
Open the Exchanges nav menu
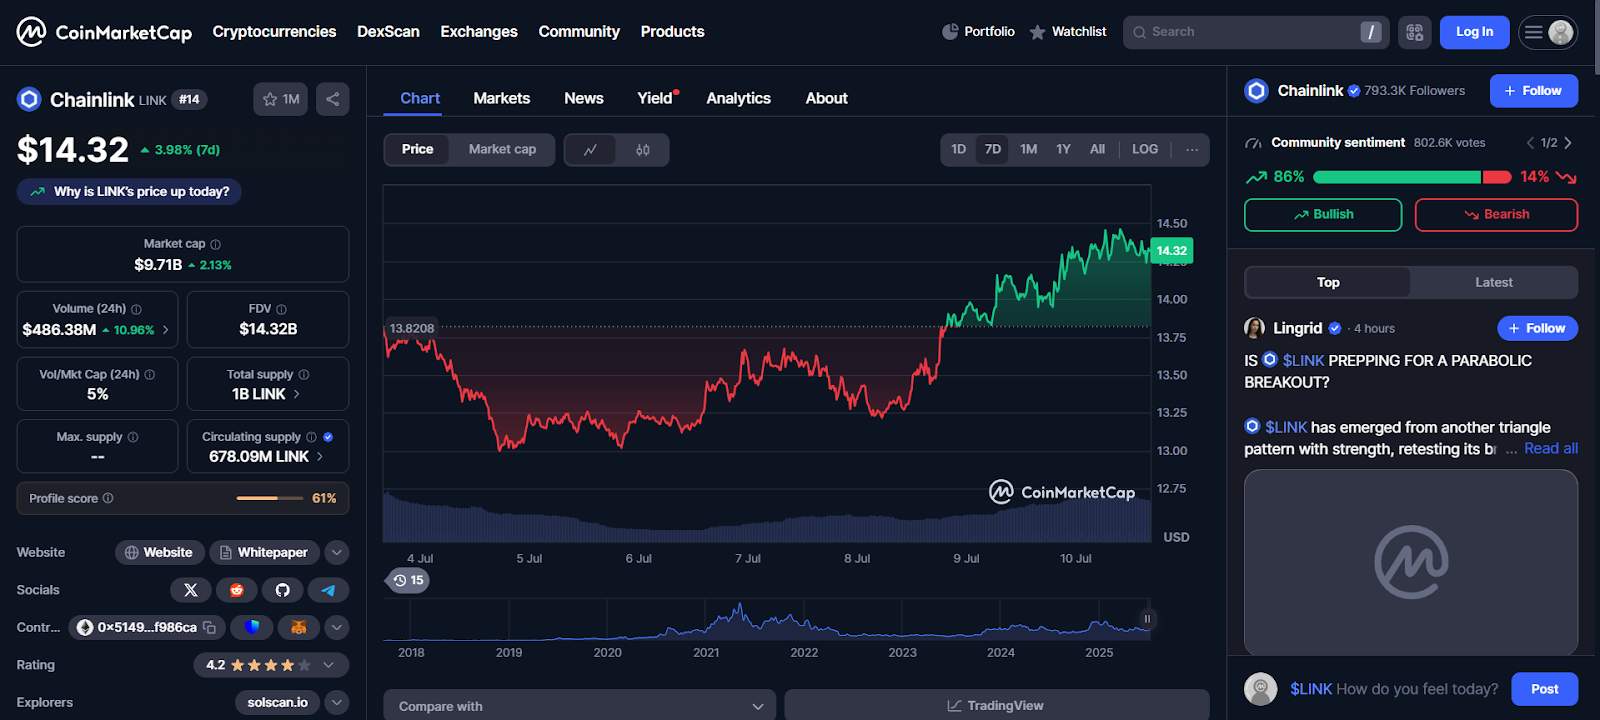pos(479,32)
